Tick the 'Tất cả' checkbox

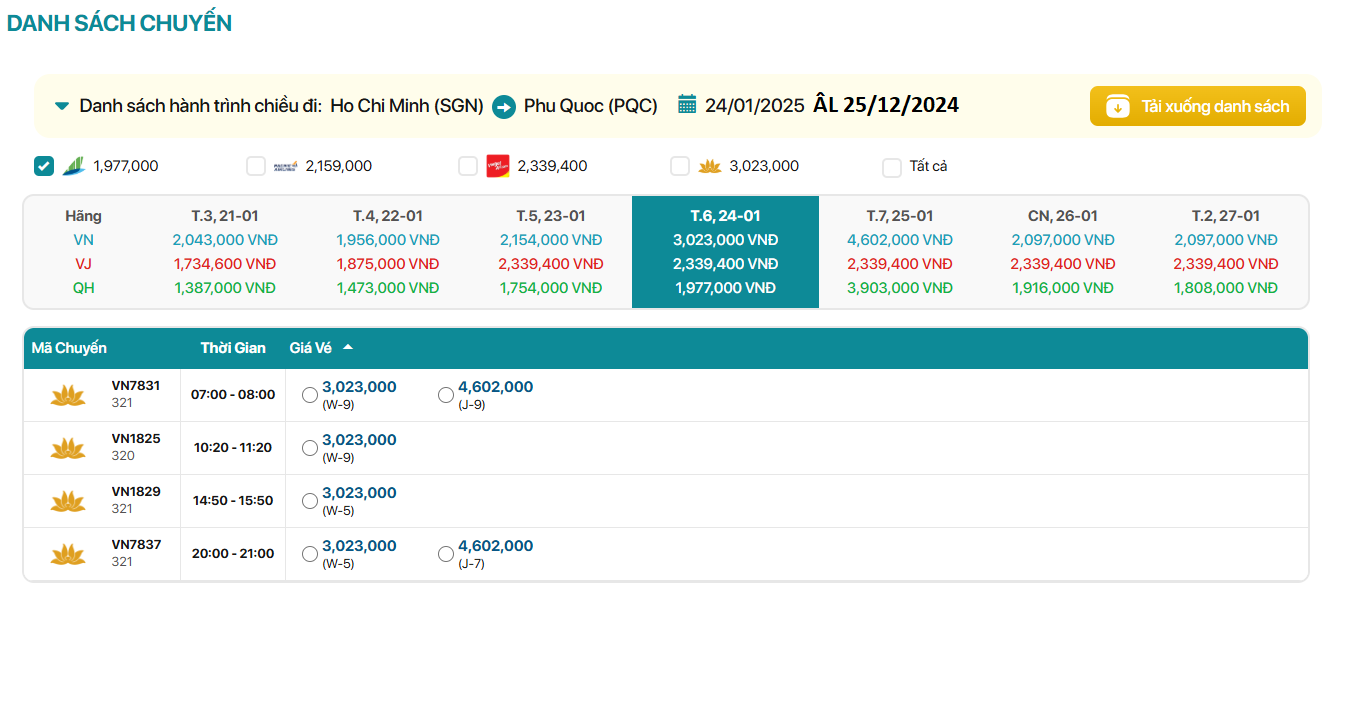(892, 167)
